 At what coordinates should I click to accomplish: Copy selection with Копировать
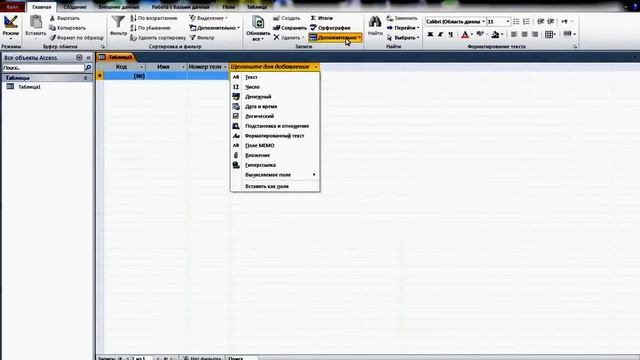(x=67, y=28)
